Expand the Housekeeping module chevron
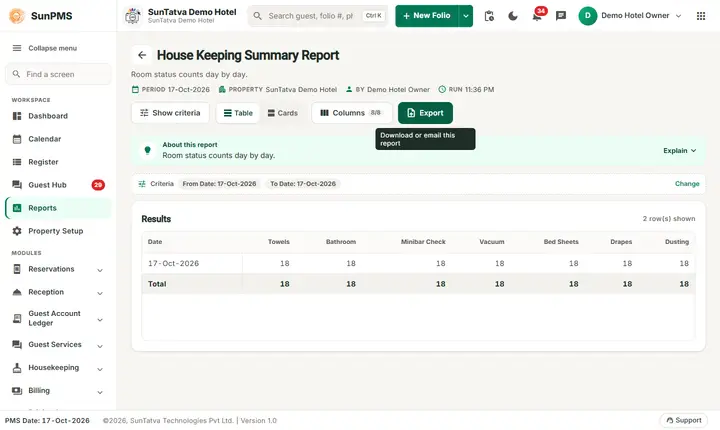The height and width of the screenshot is (430, 720). [x=100, y=369]
